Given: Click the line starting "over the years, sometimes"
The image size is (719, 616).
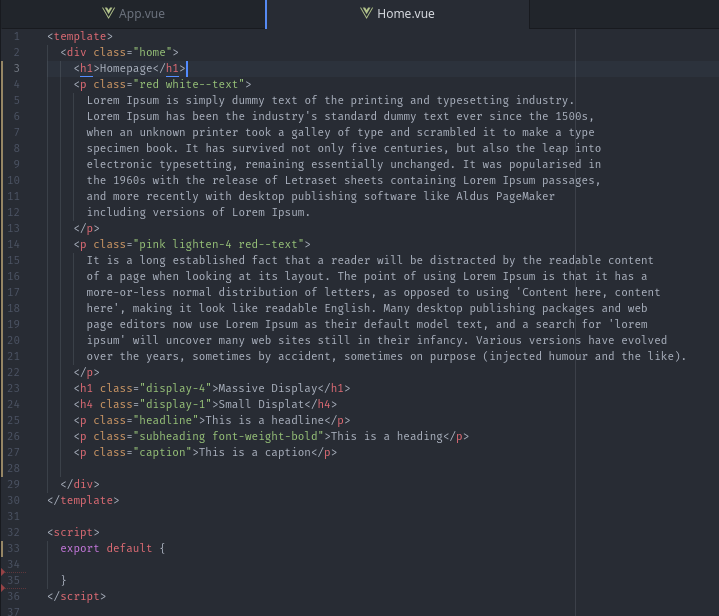Looking at the screenshot, I should [386, 356].
